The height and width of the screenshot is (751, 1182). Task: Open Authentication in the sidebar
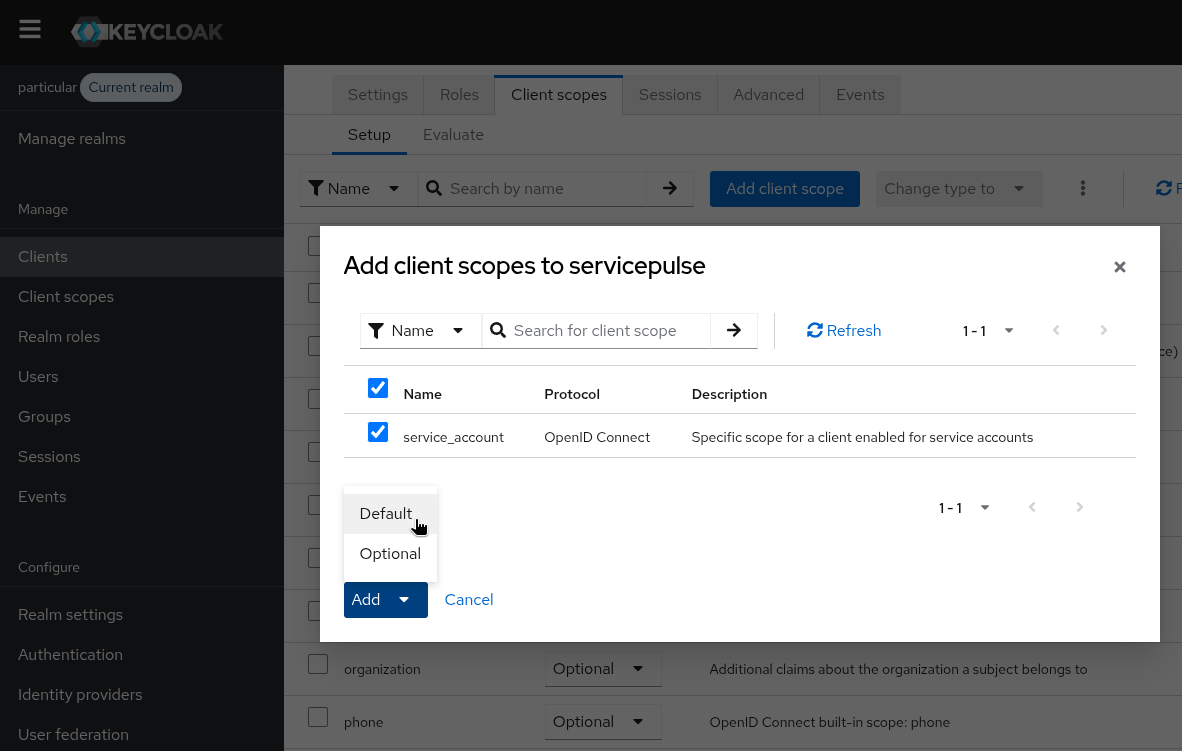(142, 654)
